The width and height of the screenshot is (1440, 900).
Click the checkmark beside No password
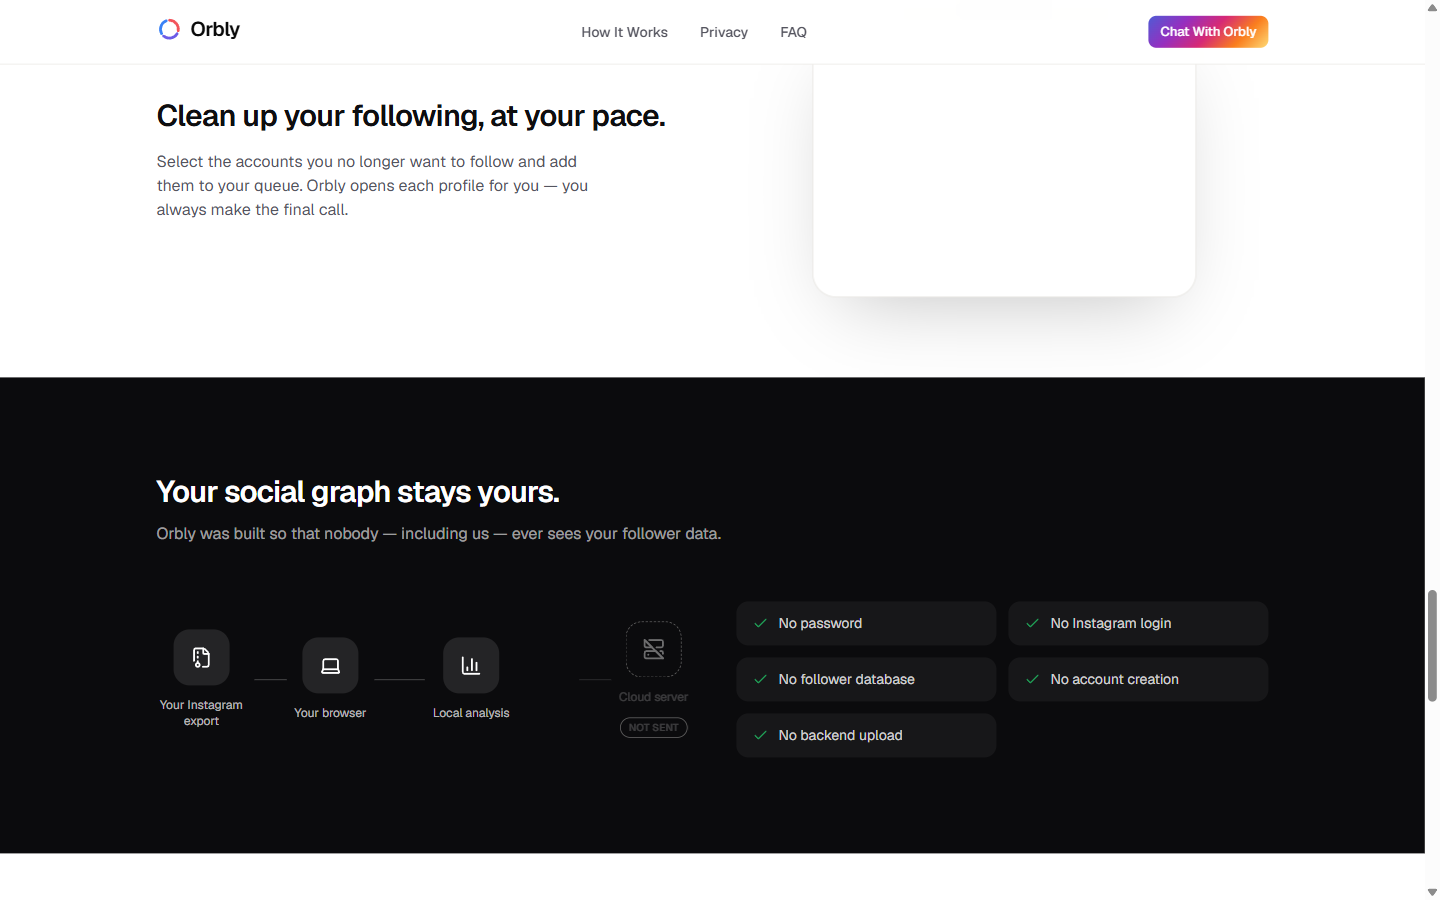pos(761,623)
